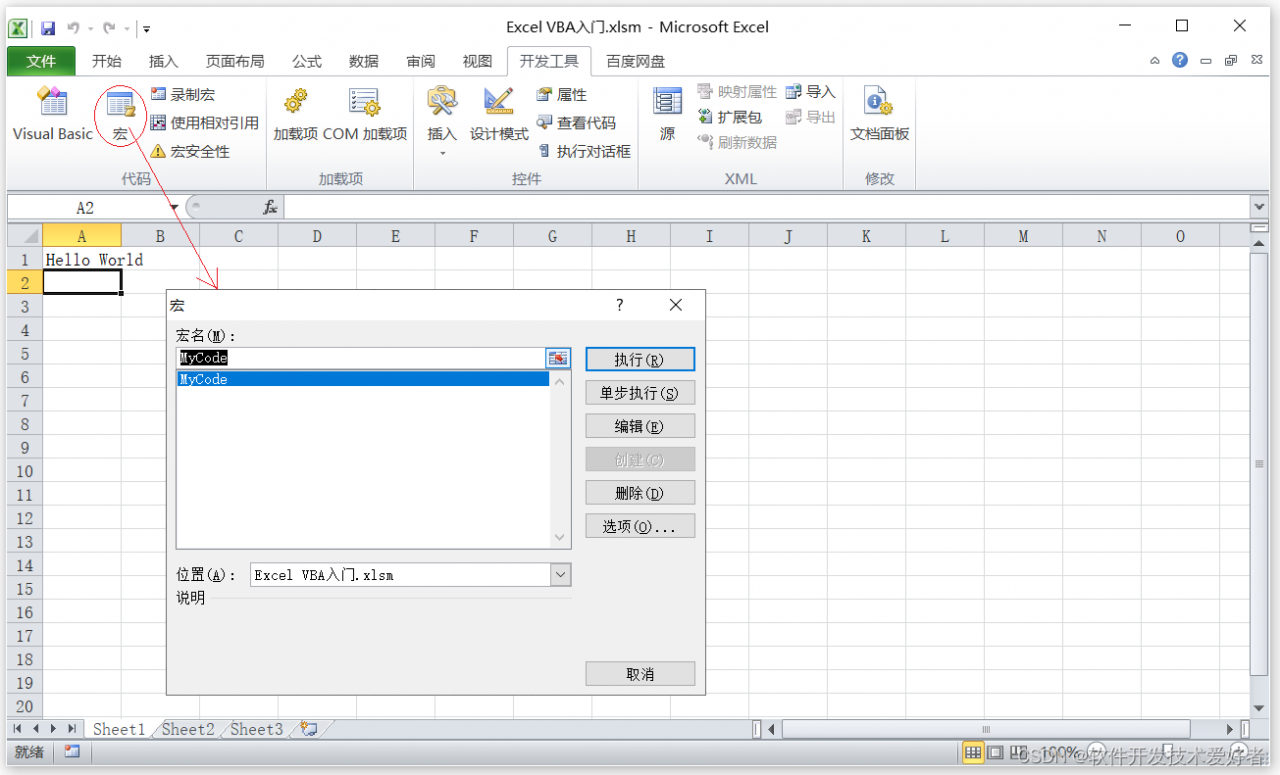1280x775 pixels.
Task: Click status bar macro record icon
Action: point(71,751)
